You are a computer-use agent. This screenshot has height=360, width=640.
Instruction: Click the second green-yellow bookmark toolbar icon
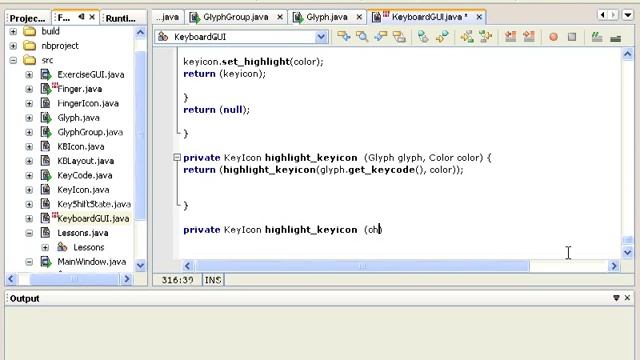click(442, 37)
